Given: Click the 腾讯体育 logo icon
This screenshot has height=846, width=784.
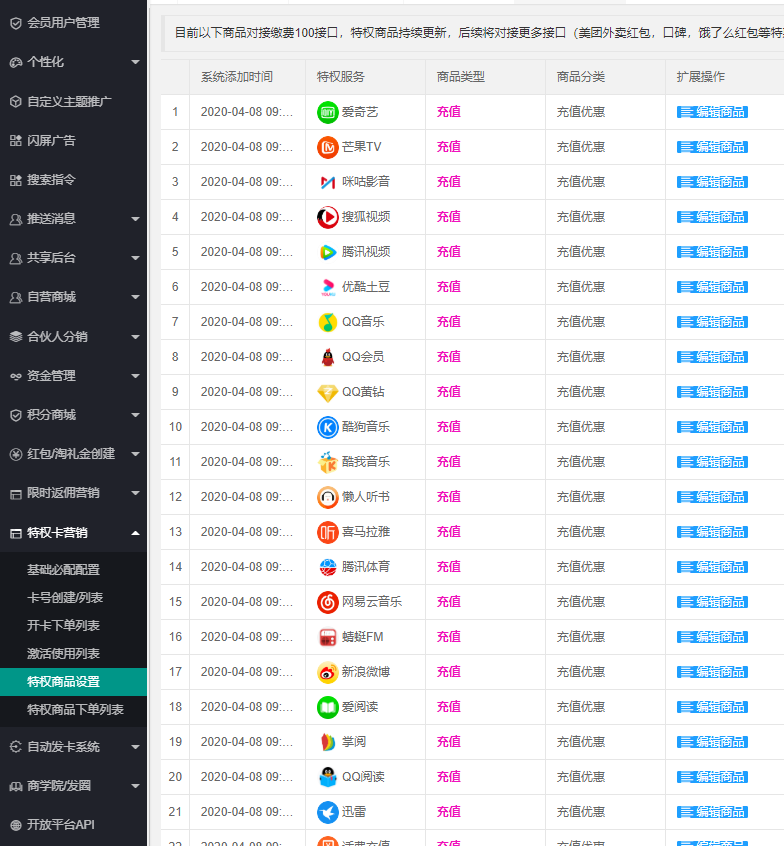Looking at the screenshot, I should click(328, 567).
